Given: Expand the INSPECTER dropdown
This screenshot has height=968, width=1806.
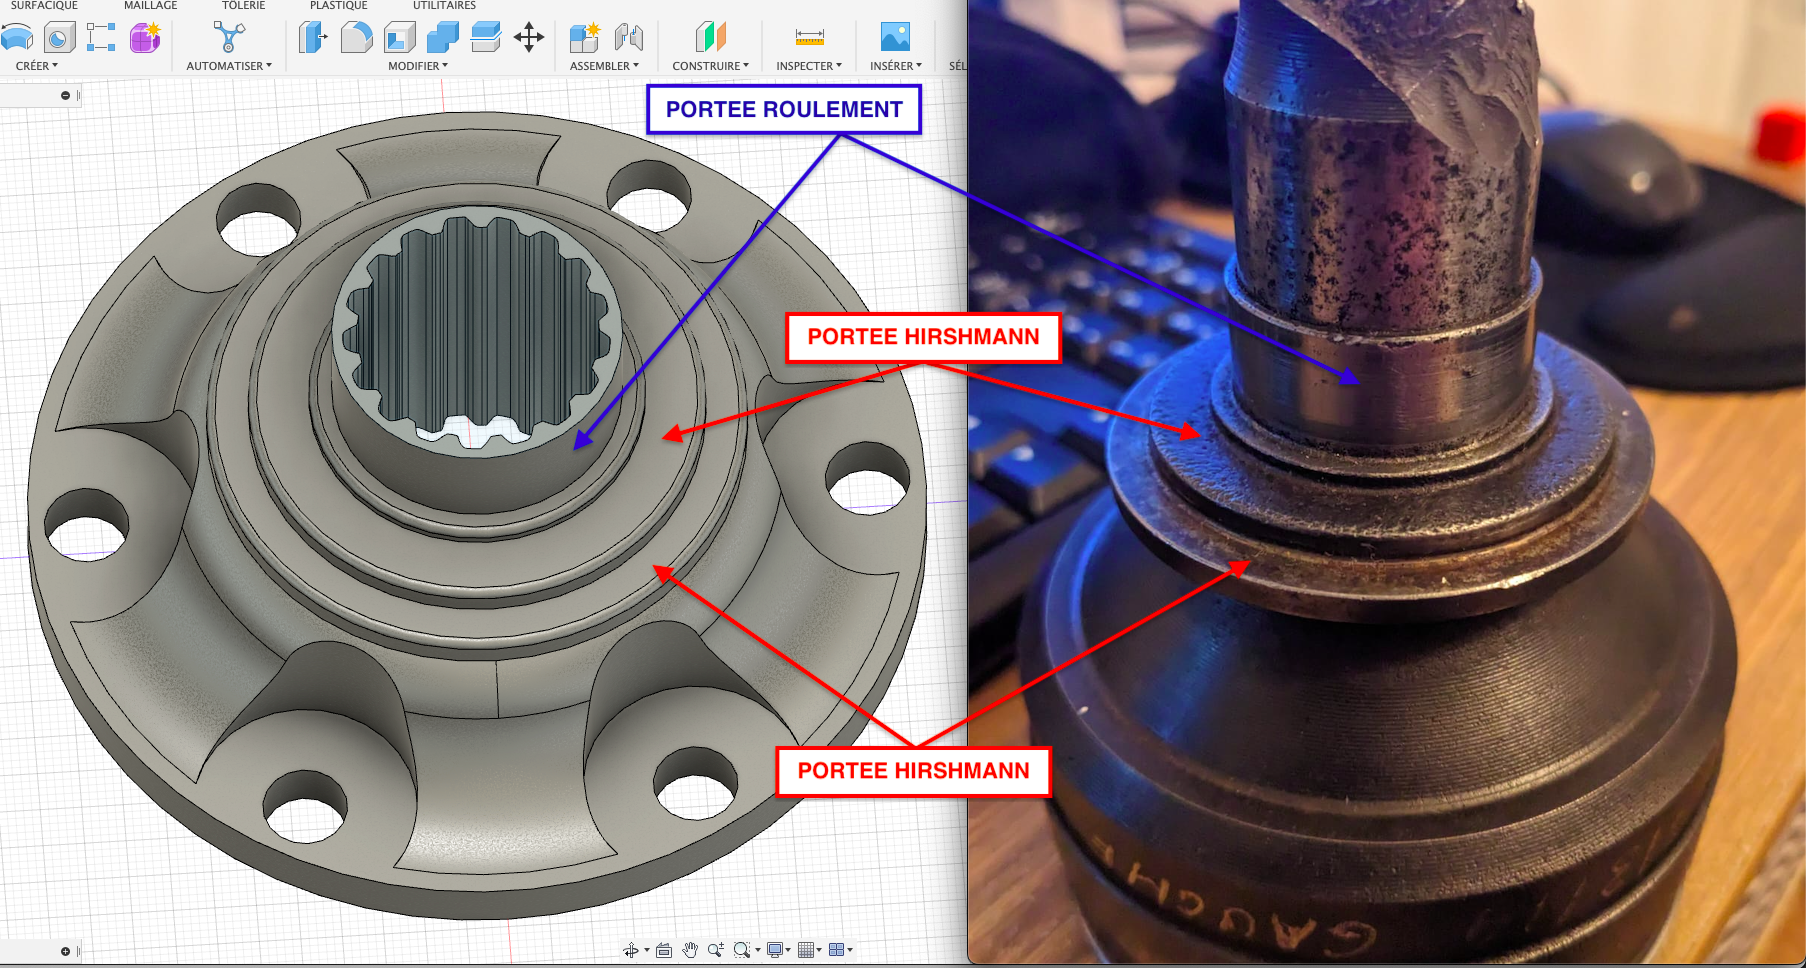Looking at the screenshot, I should [x=809, y=66].
